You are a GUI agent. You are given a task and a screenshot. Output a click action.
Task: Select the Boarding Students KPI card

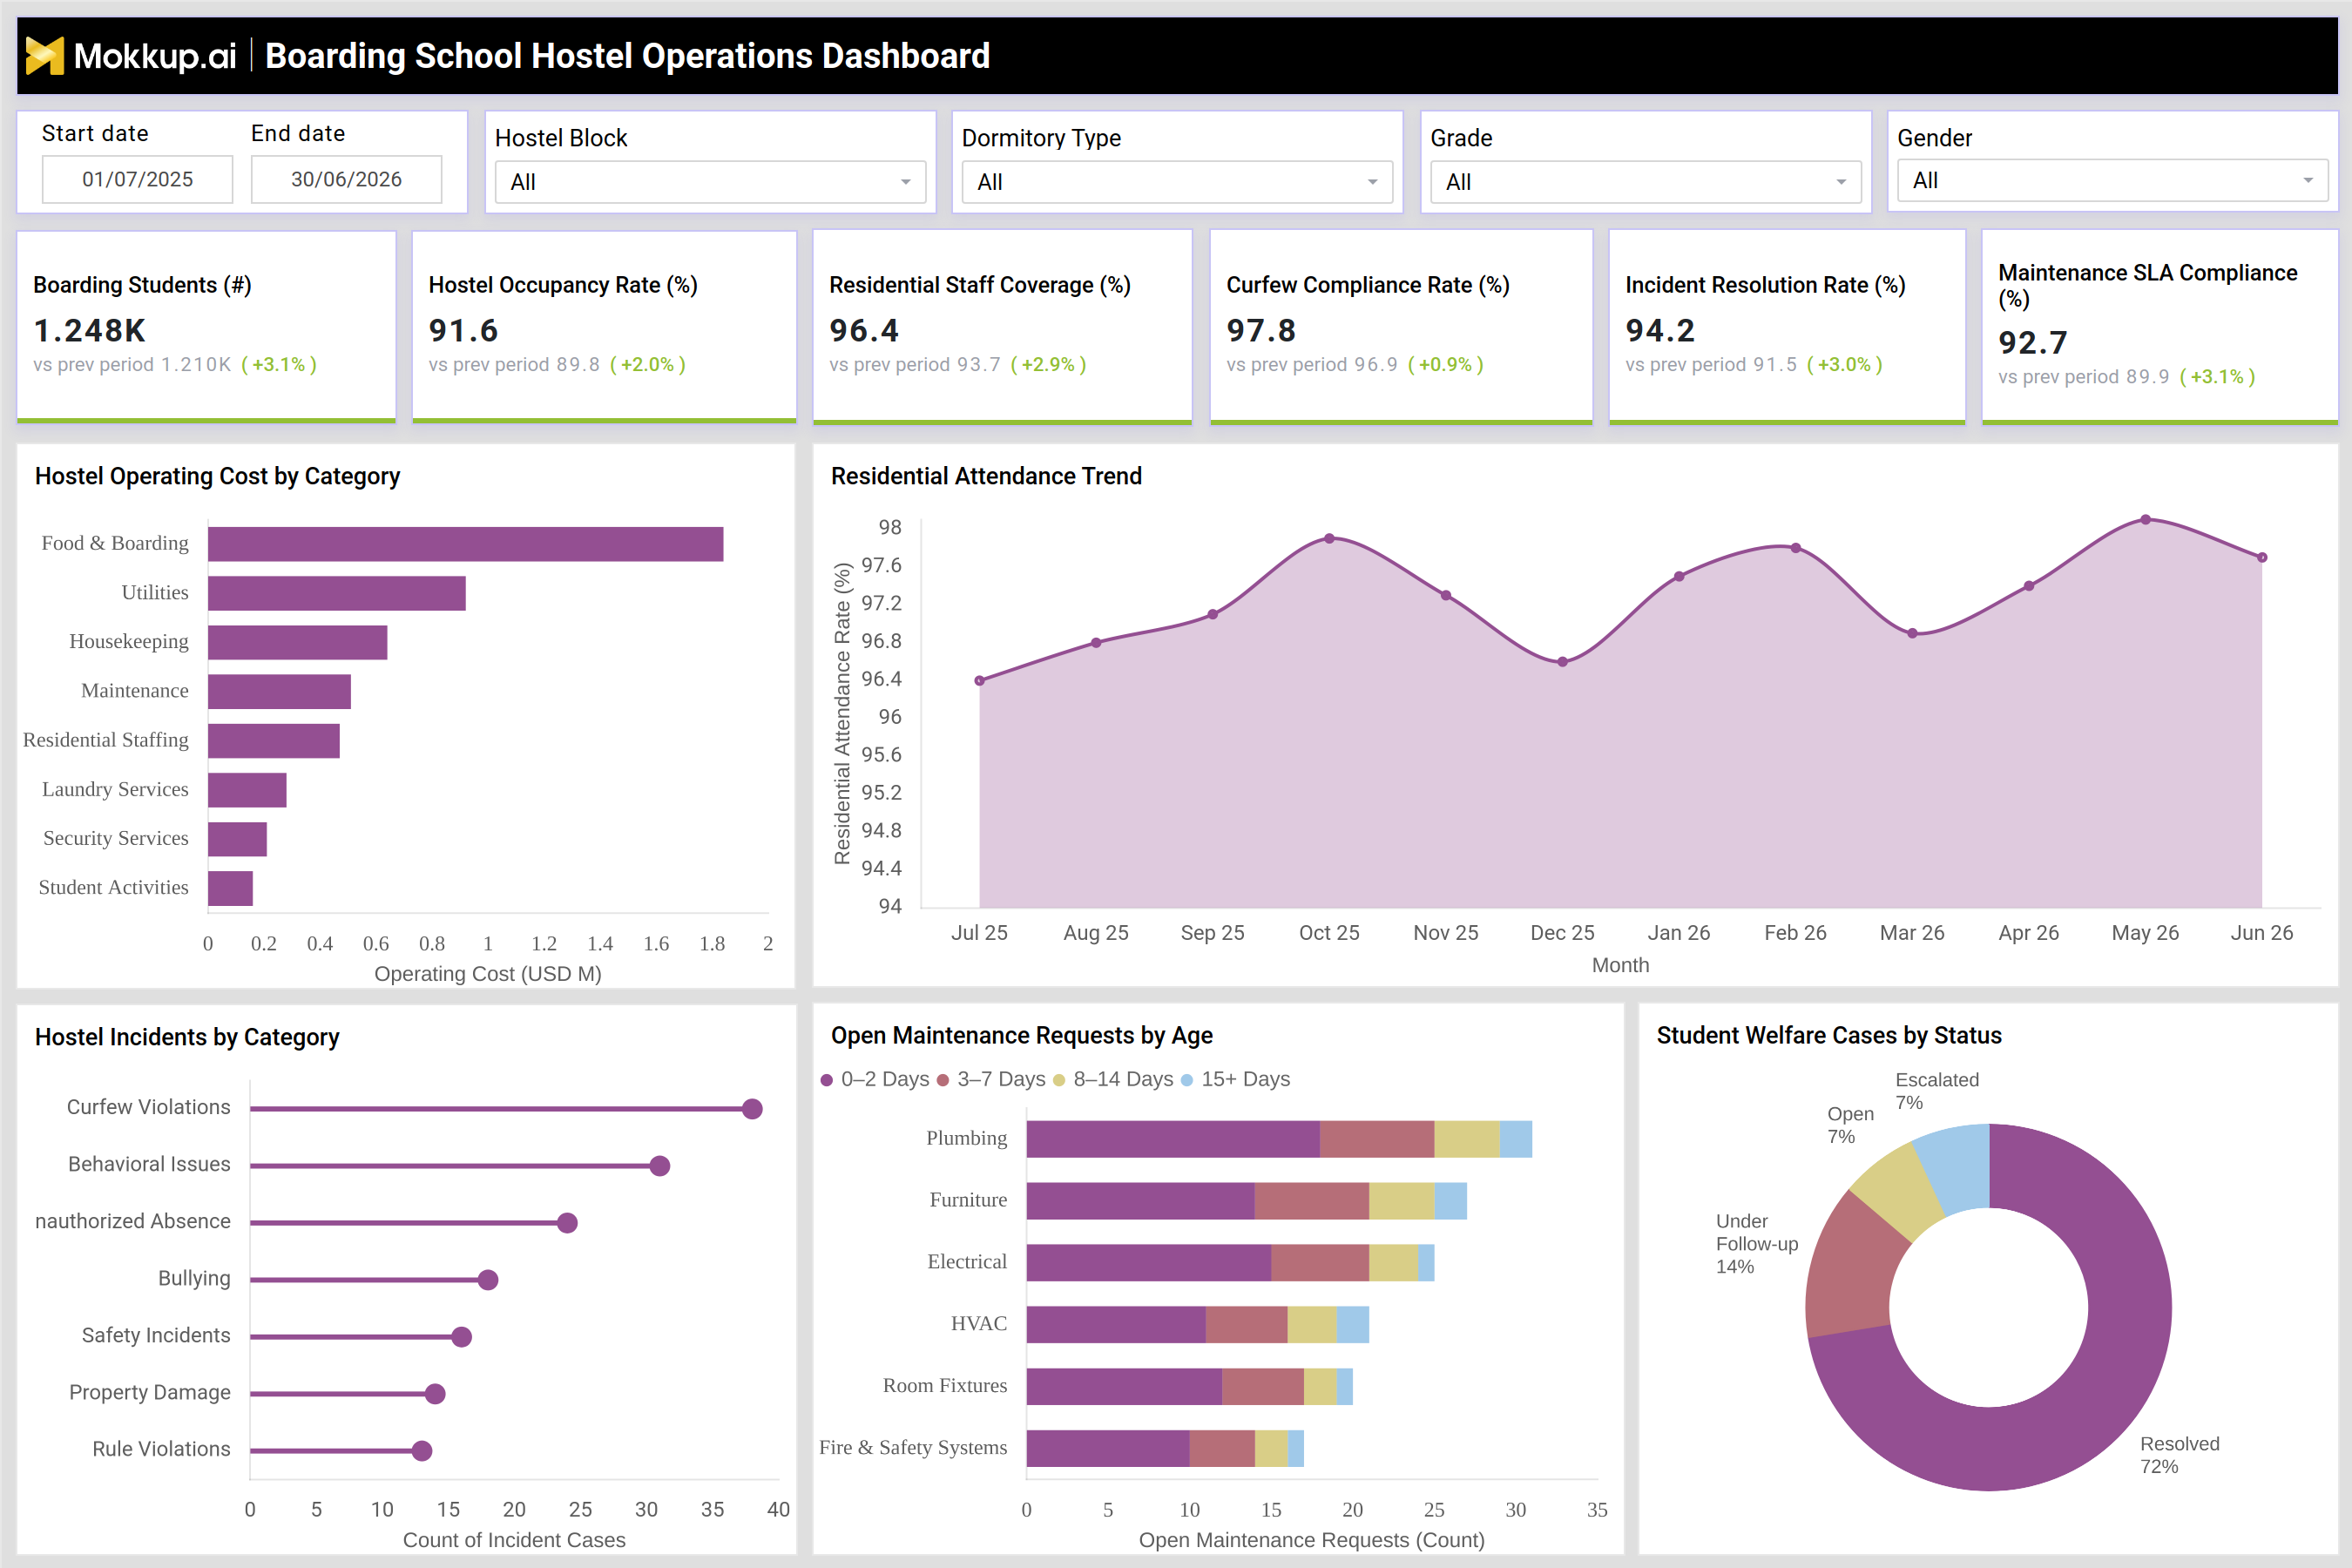(207, 327)
